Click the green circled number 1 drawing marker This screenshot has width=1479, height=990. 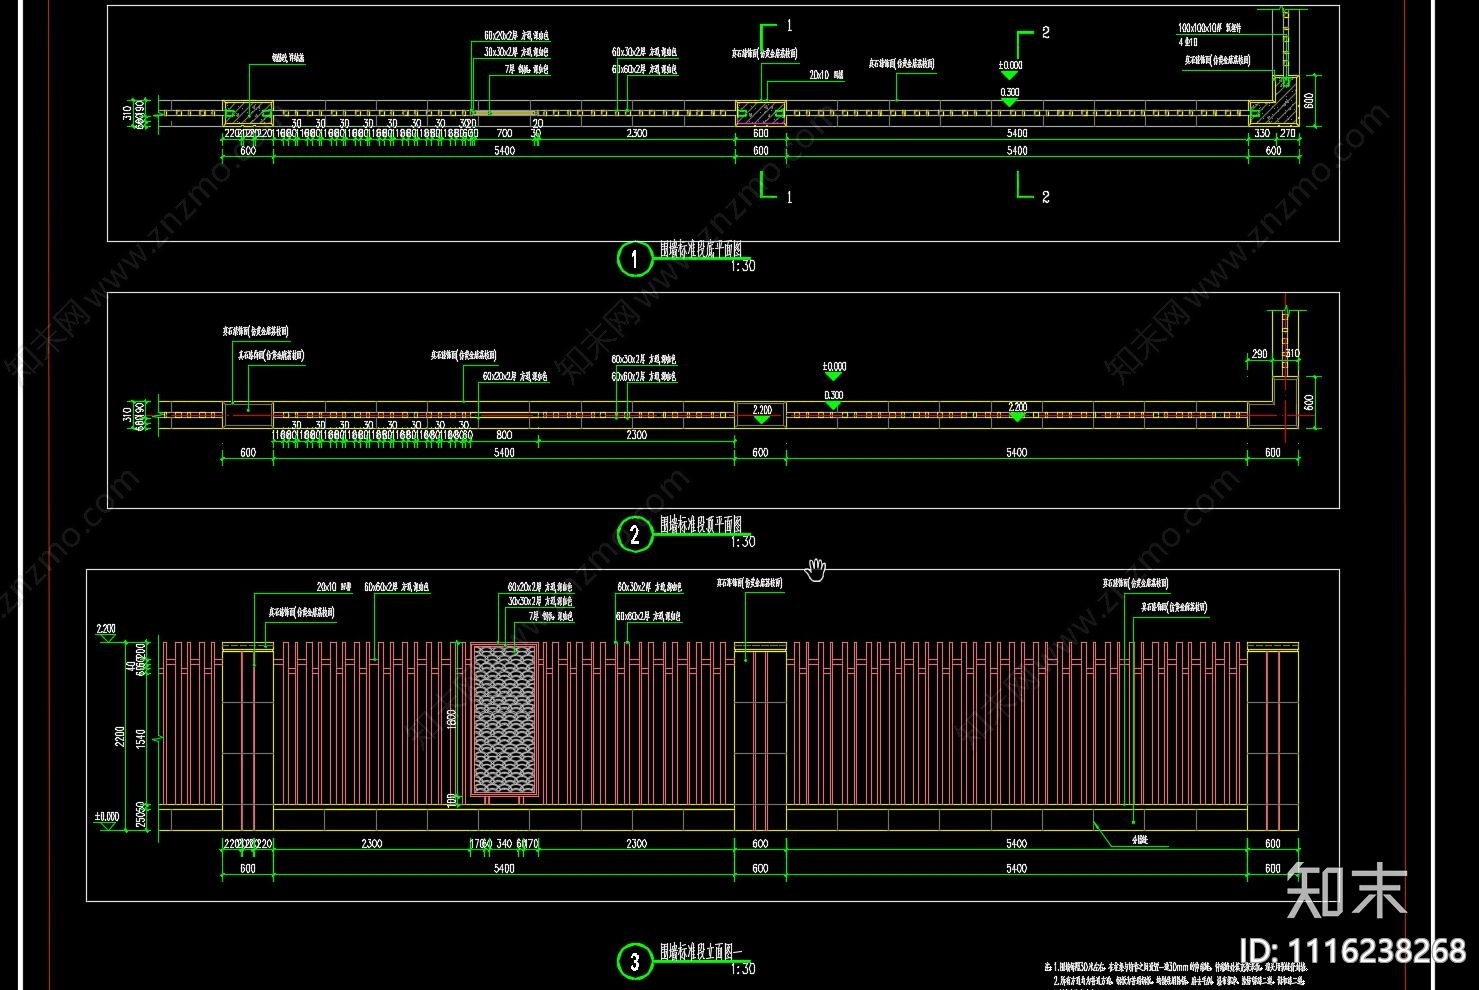[634, 260]
